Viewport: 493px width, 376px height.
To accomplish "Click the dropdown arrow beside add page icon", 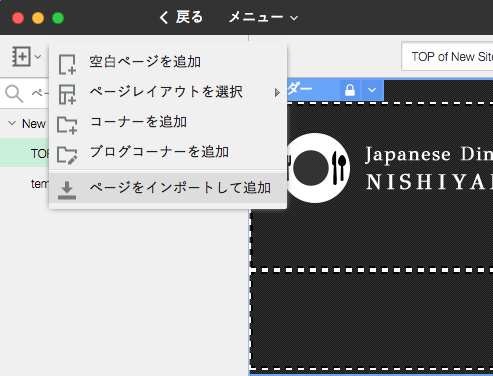I will click(38, 57).
